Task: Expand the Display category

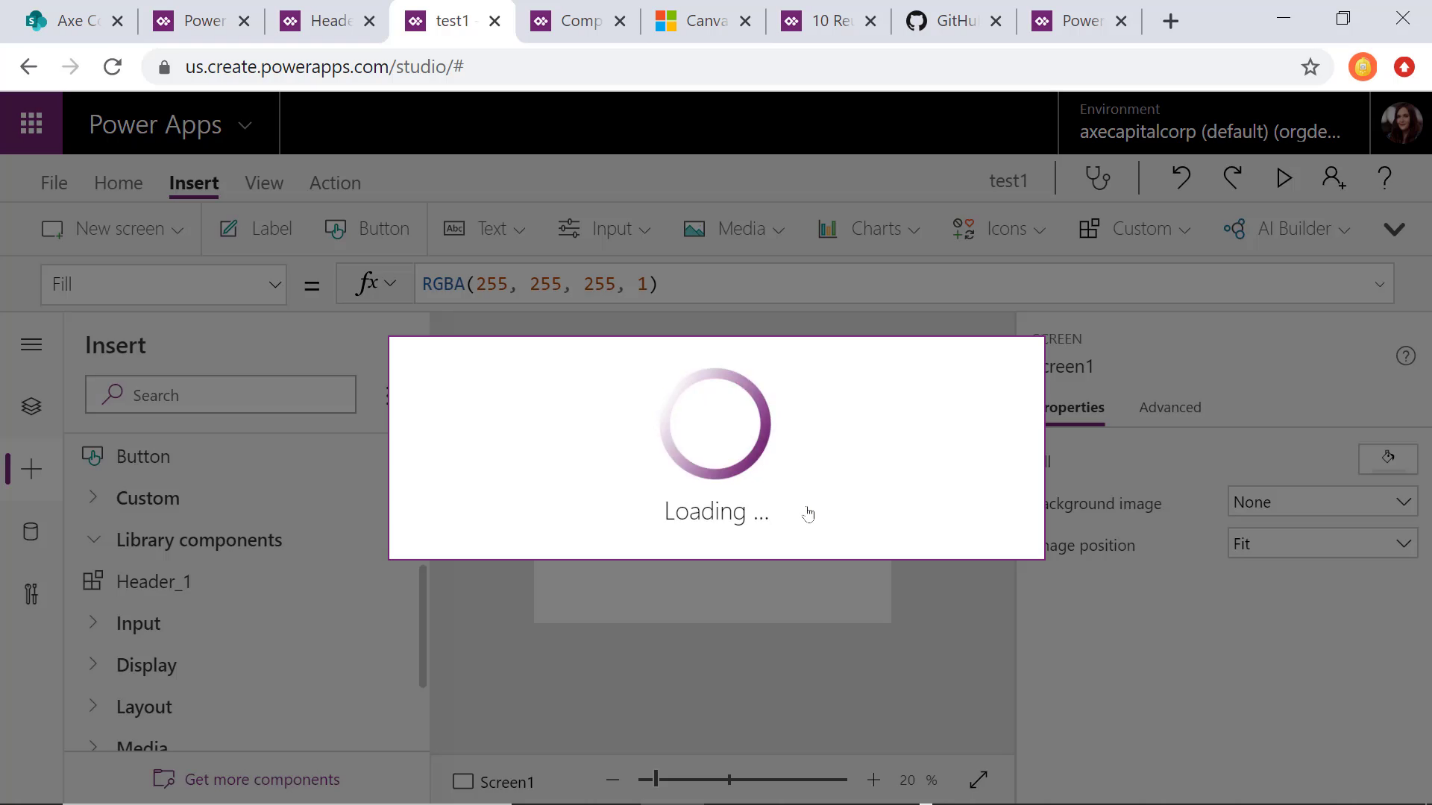Action: click(146, 665)
